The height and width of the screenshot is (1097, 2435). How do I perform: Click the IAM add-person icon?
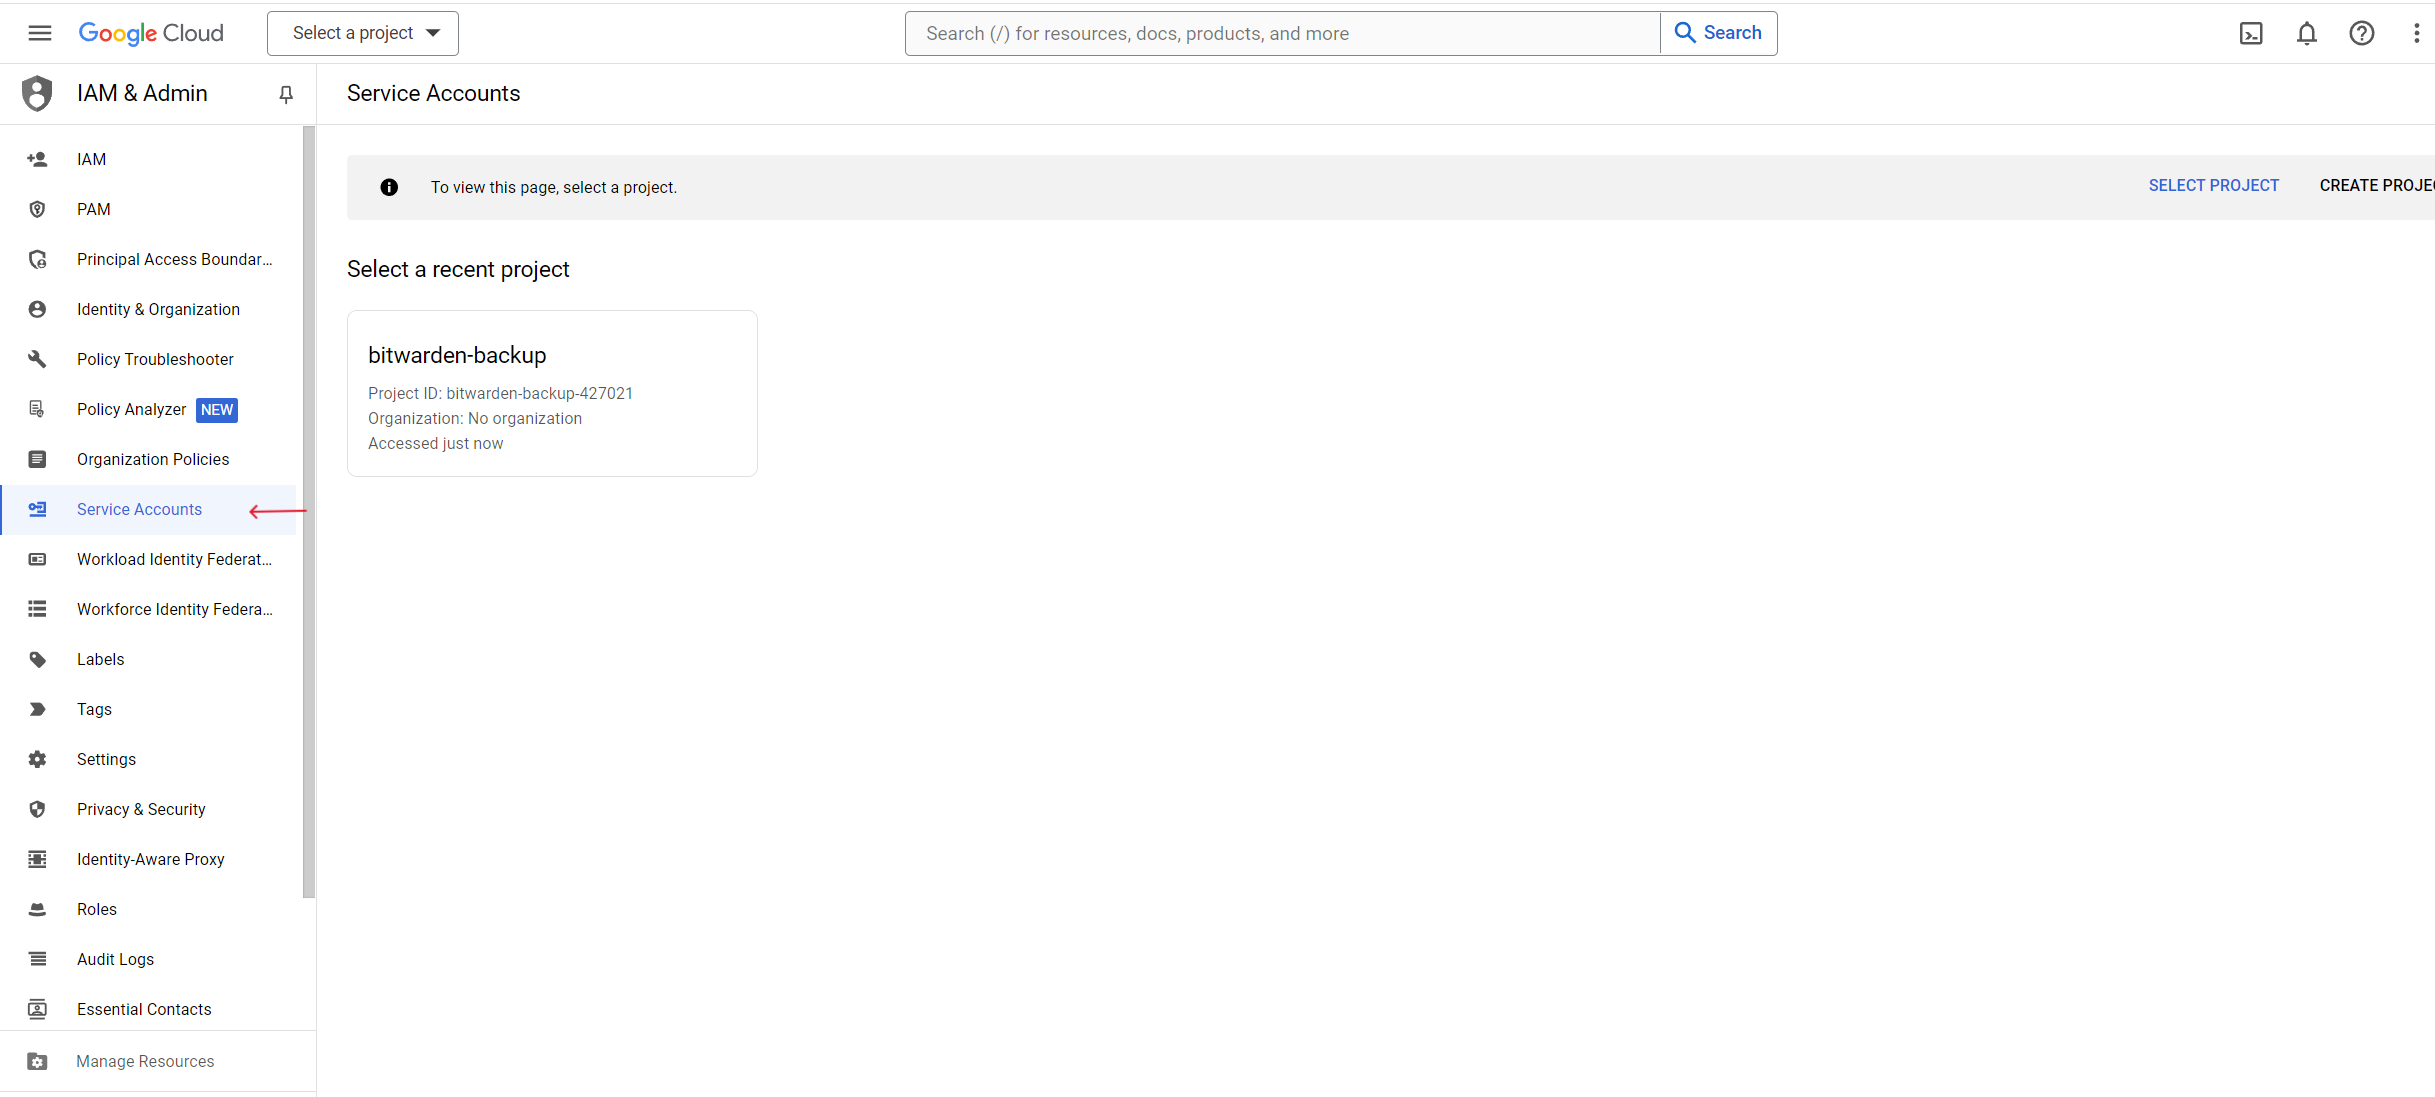[x=37, y=159]
